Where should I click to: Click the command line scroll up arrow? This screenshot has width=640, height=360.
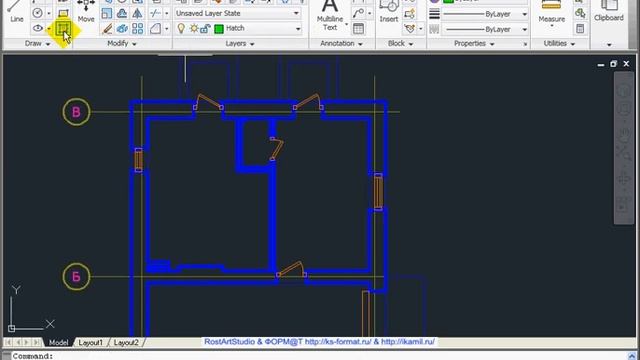pyautogui.click(x=632, y=356)
